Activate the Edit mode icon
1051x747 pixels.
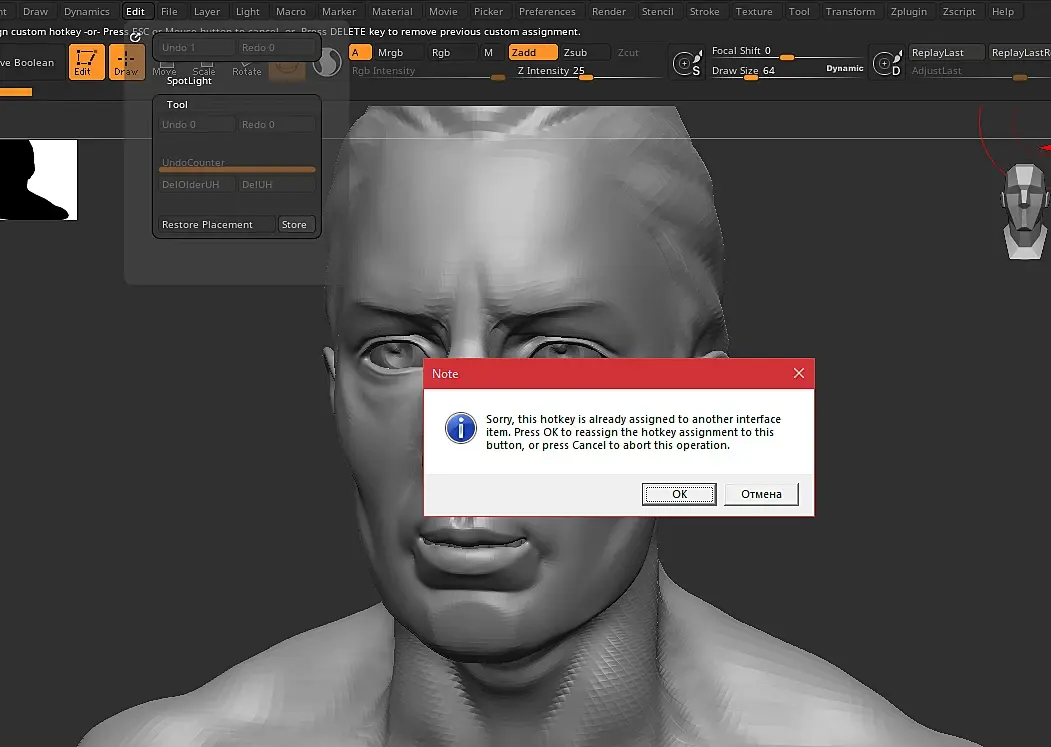[x=86, y=62]
